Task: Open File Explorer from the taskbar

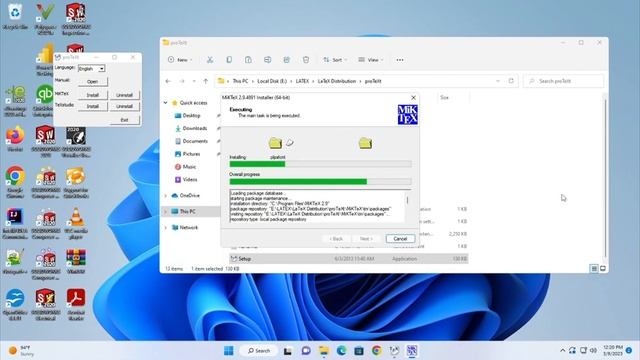Action: click(324, 351)
